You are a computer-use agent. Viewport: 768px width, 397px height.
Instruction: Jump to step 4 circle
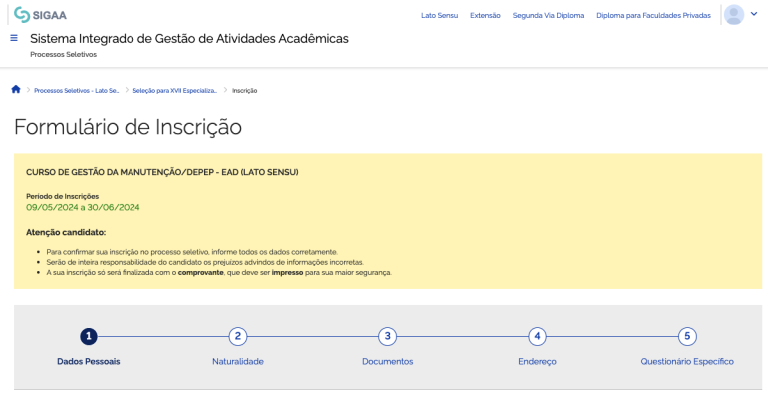tap(537, 336)
